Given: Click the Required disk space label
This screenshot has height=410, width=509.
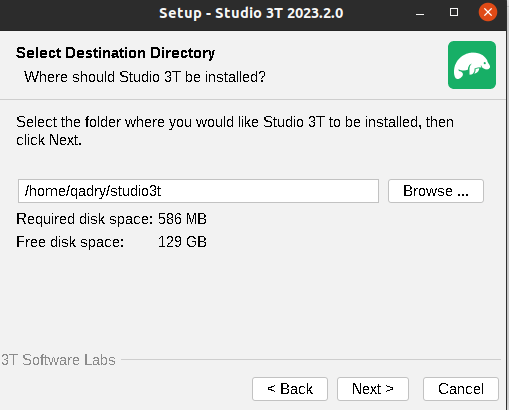Looking at the screenshot, I should (84, 219).
